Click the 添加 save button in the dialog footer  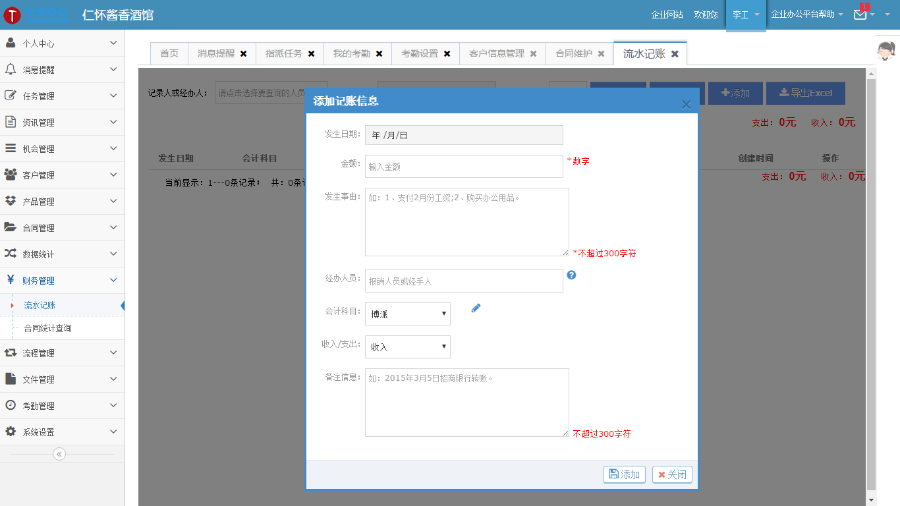tap(624, 474)
